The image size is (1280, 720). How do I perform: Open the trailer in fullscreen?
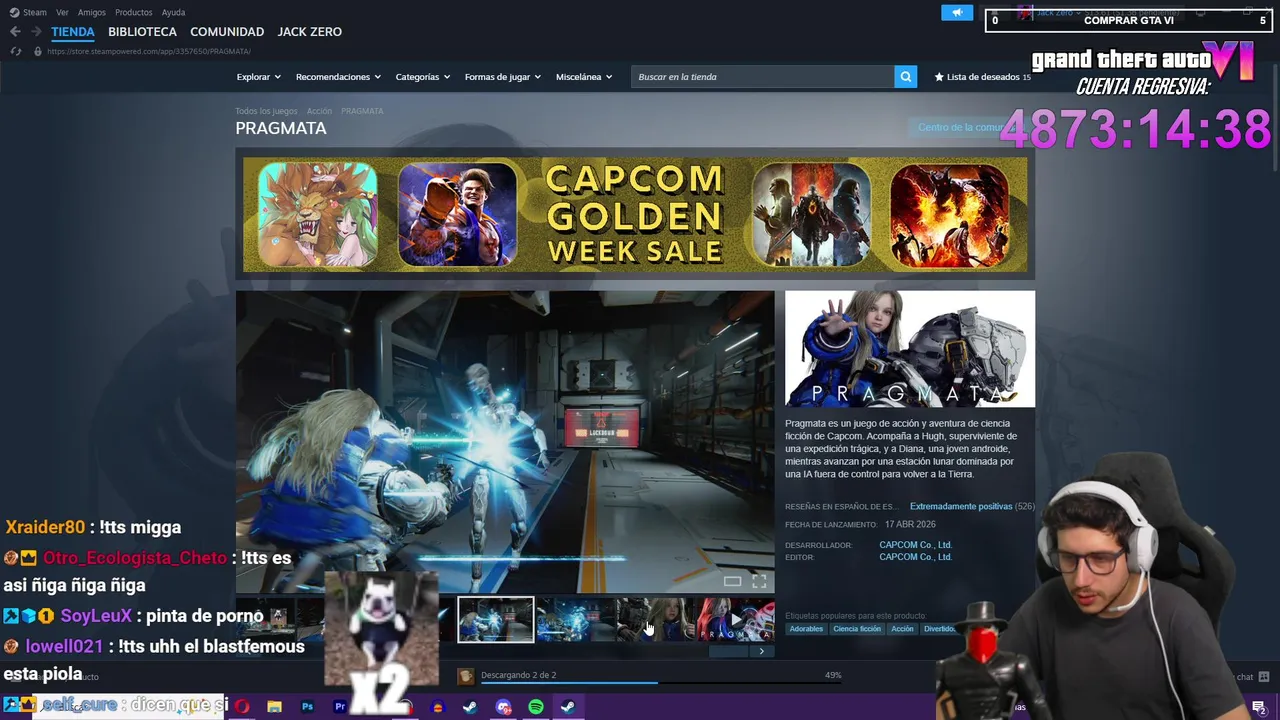[759, 581]
